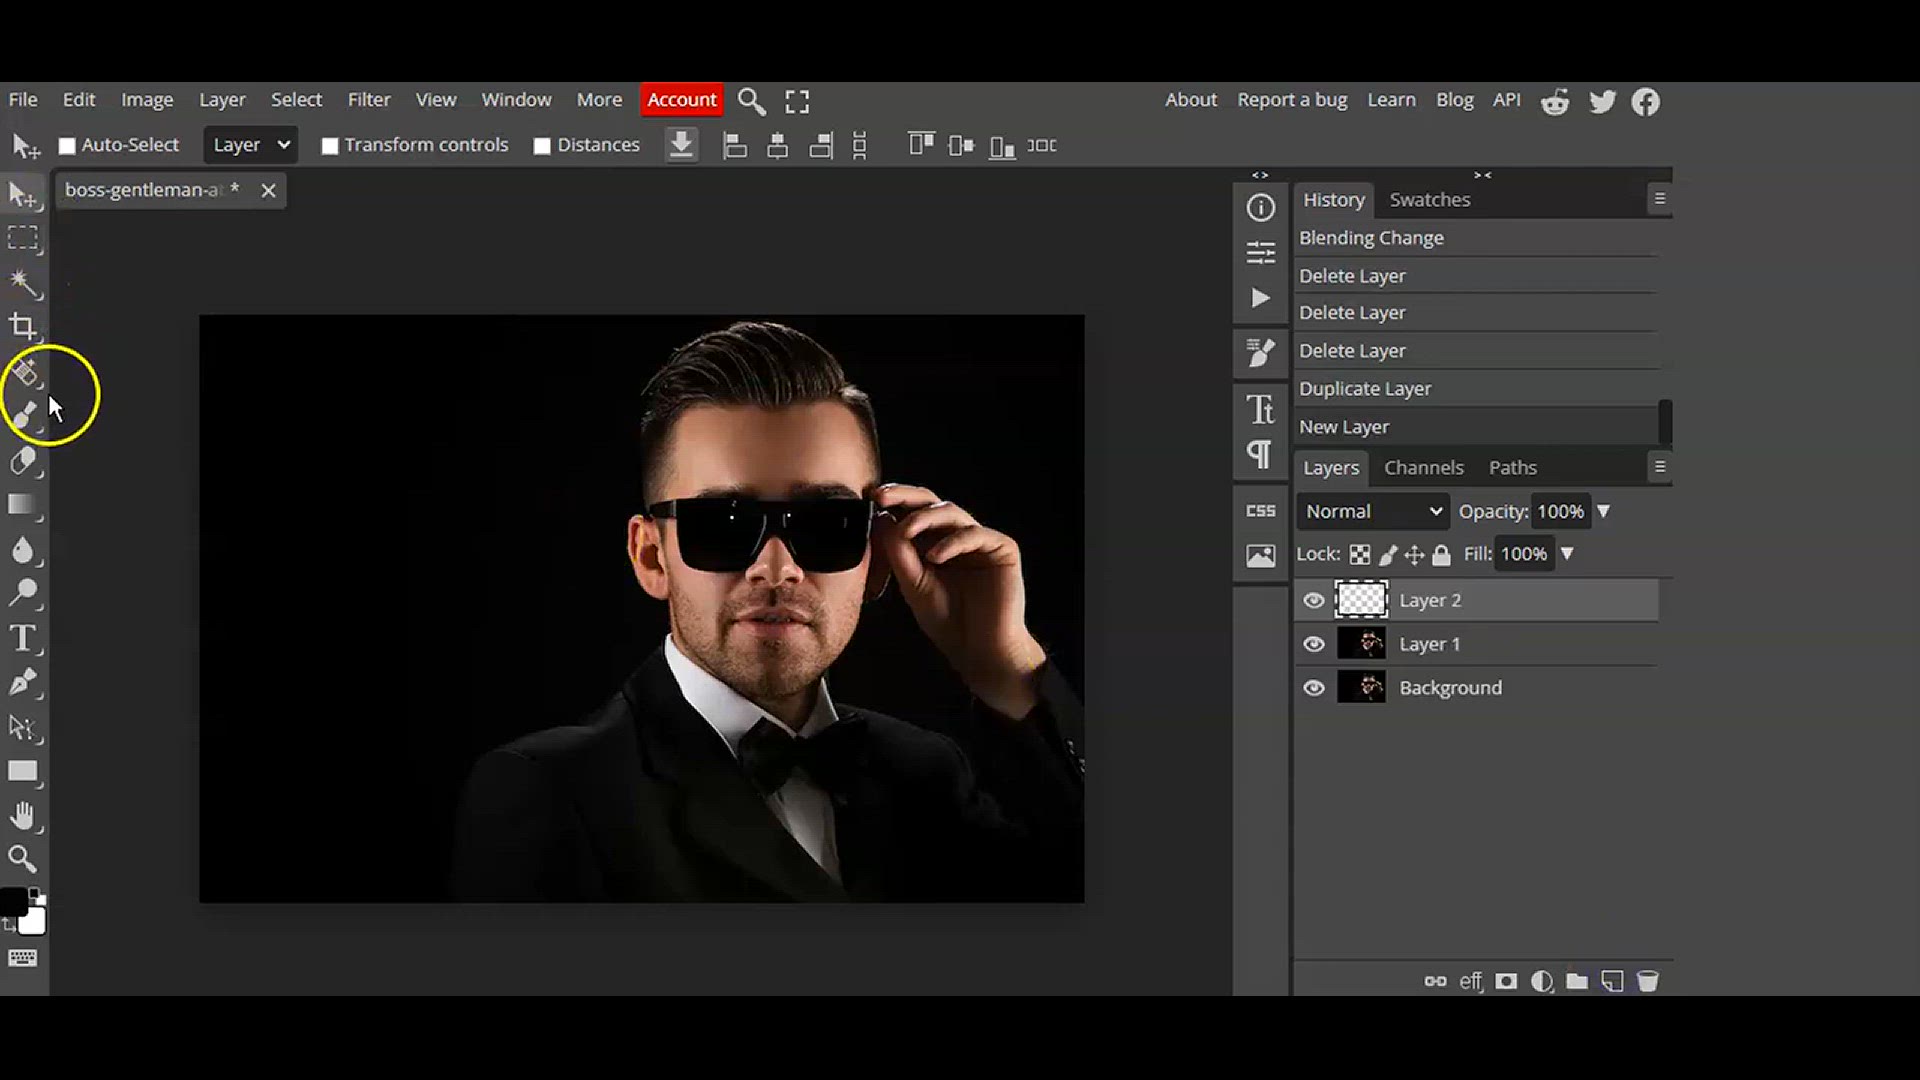Open the CSS panel
1920x1080 pixels.
[1261, 511]
